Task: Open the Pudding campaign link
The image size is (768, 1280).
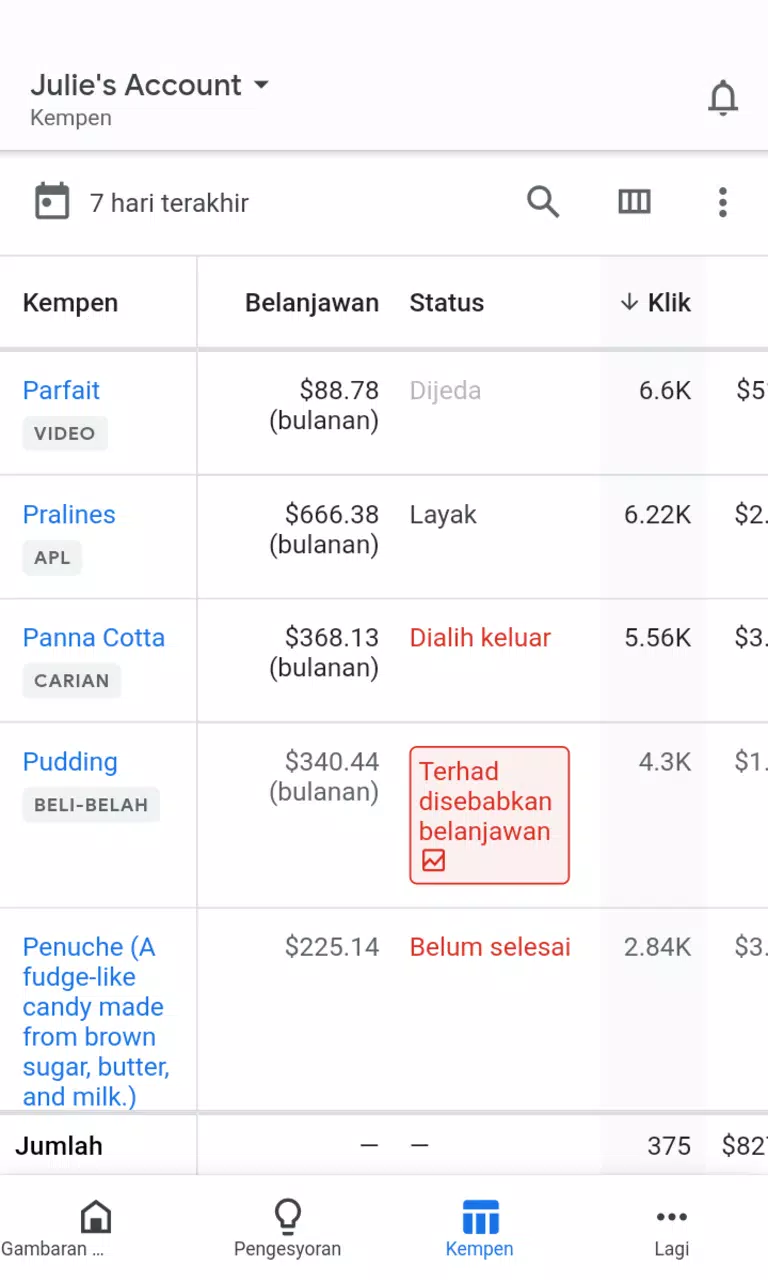Action: [70, 762]
